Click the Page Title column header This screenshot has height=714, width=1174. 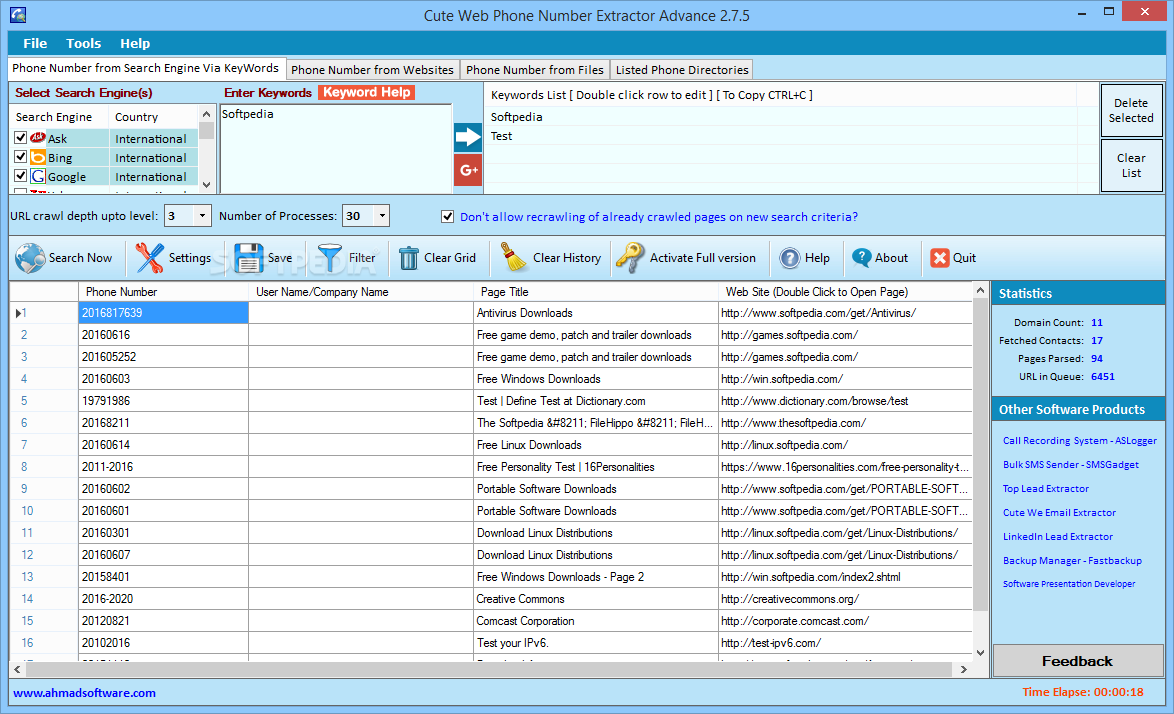pyautogui.click(x=596, y=292)
